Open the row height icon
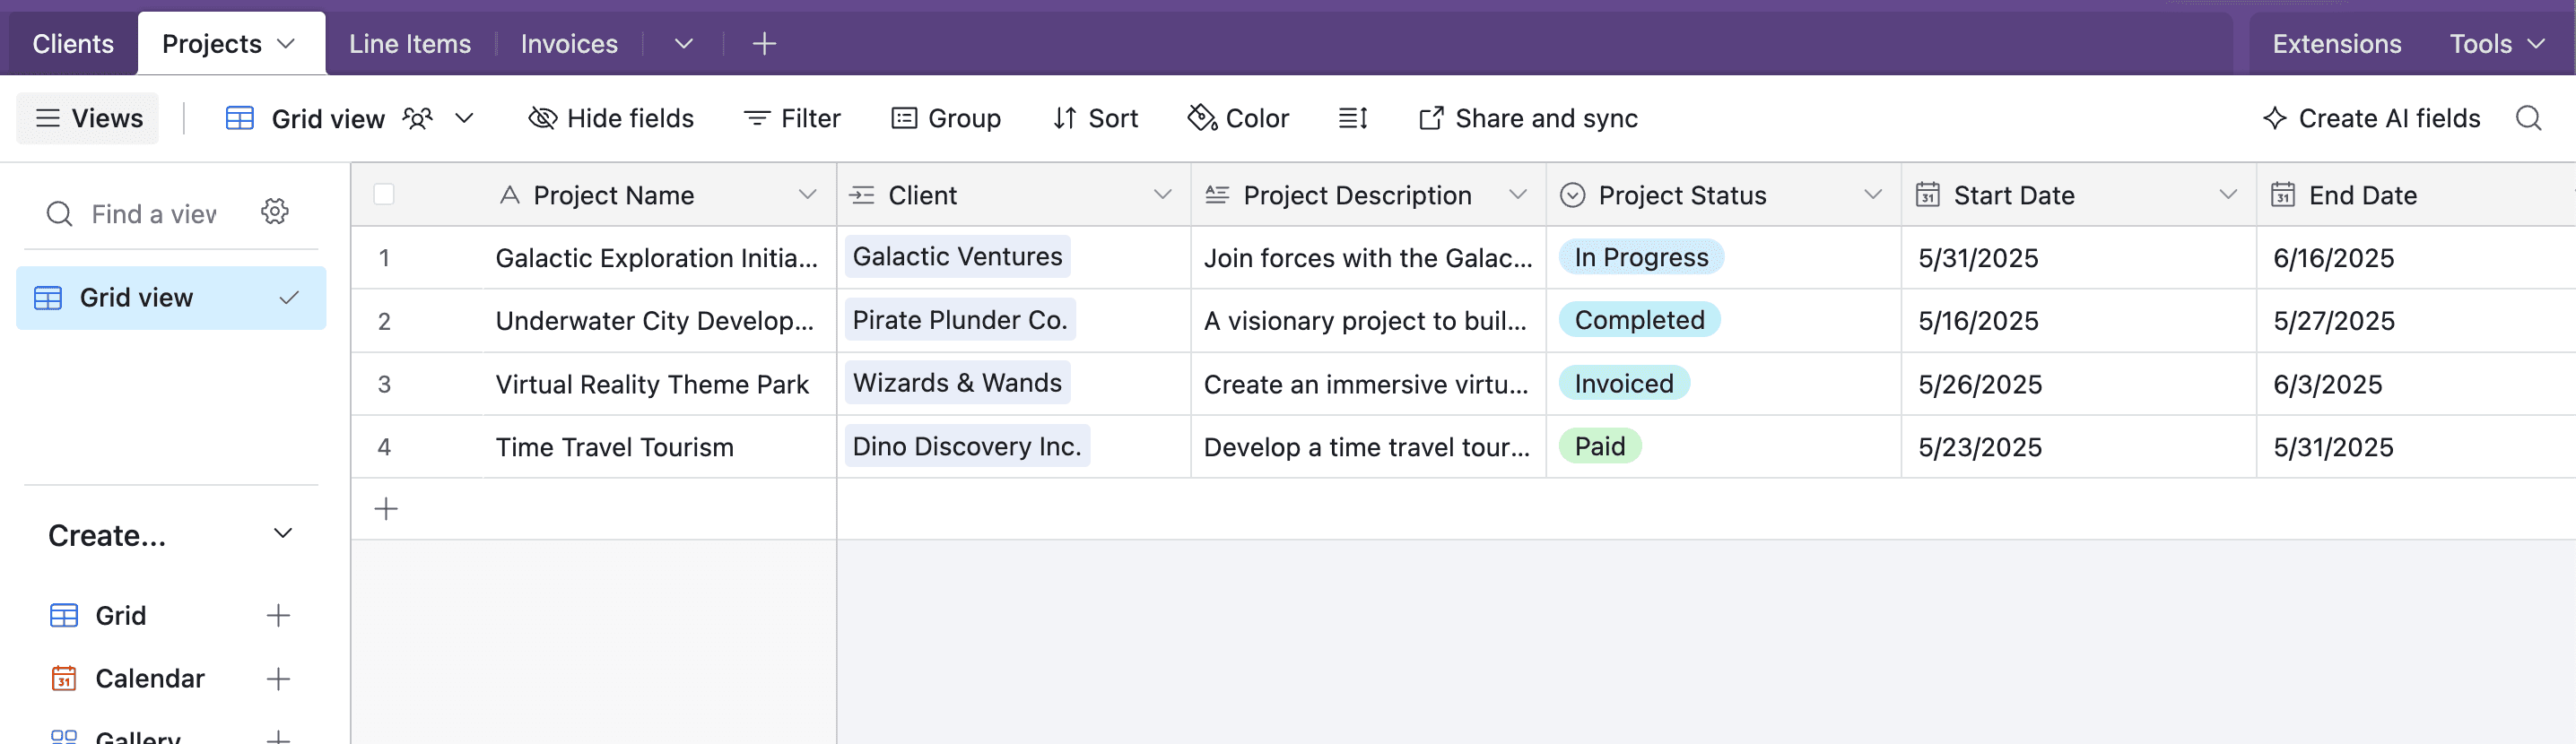This screenshot has height=744, width=2576. click(x=1352, y=118)
